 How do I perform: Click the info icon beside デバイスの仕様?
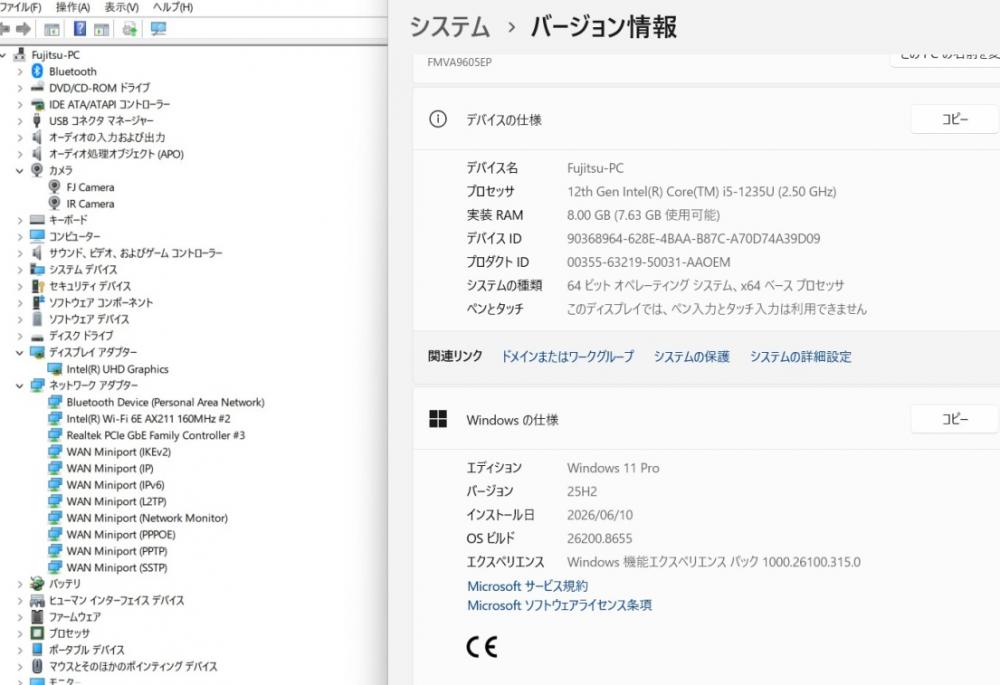click(x=438, y=119)
